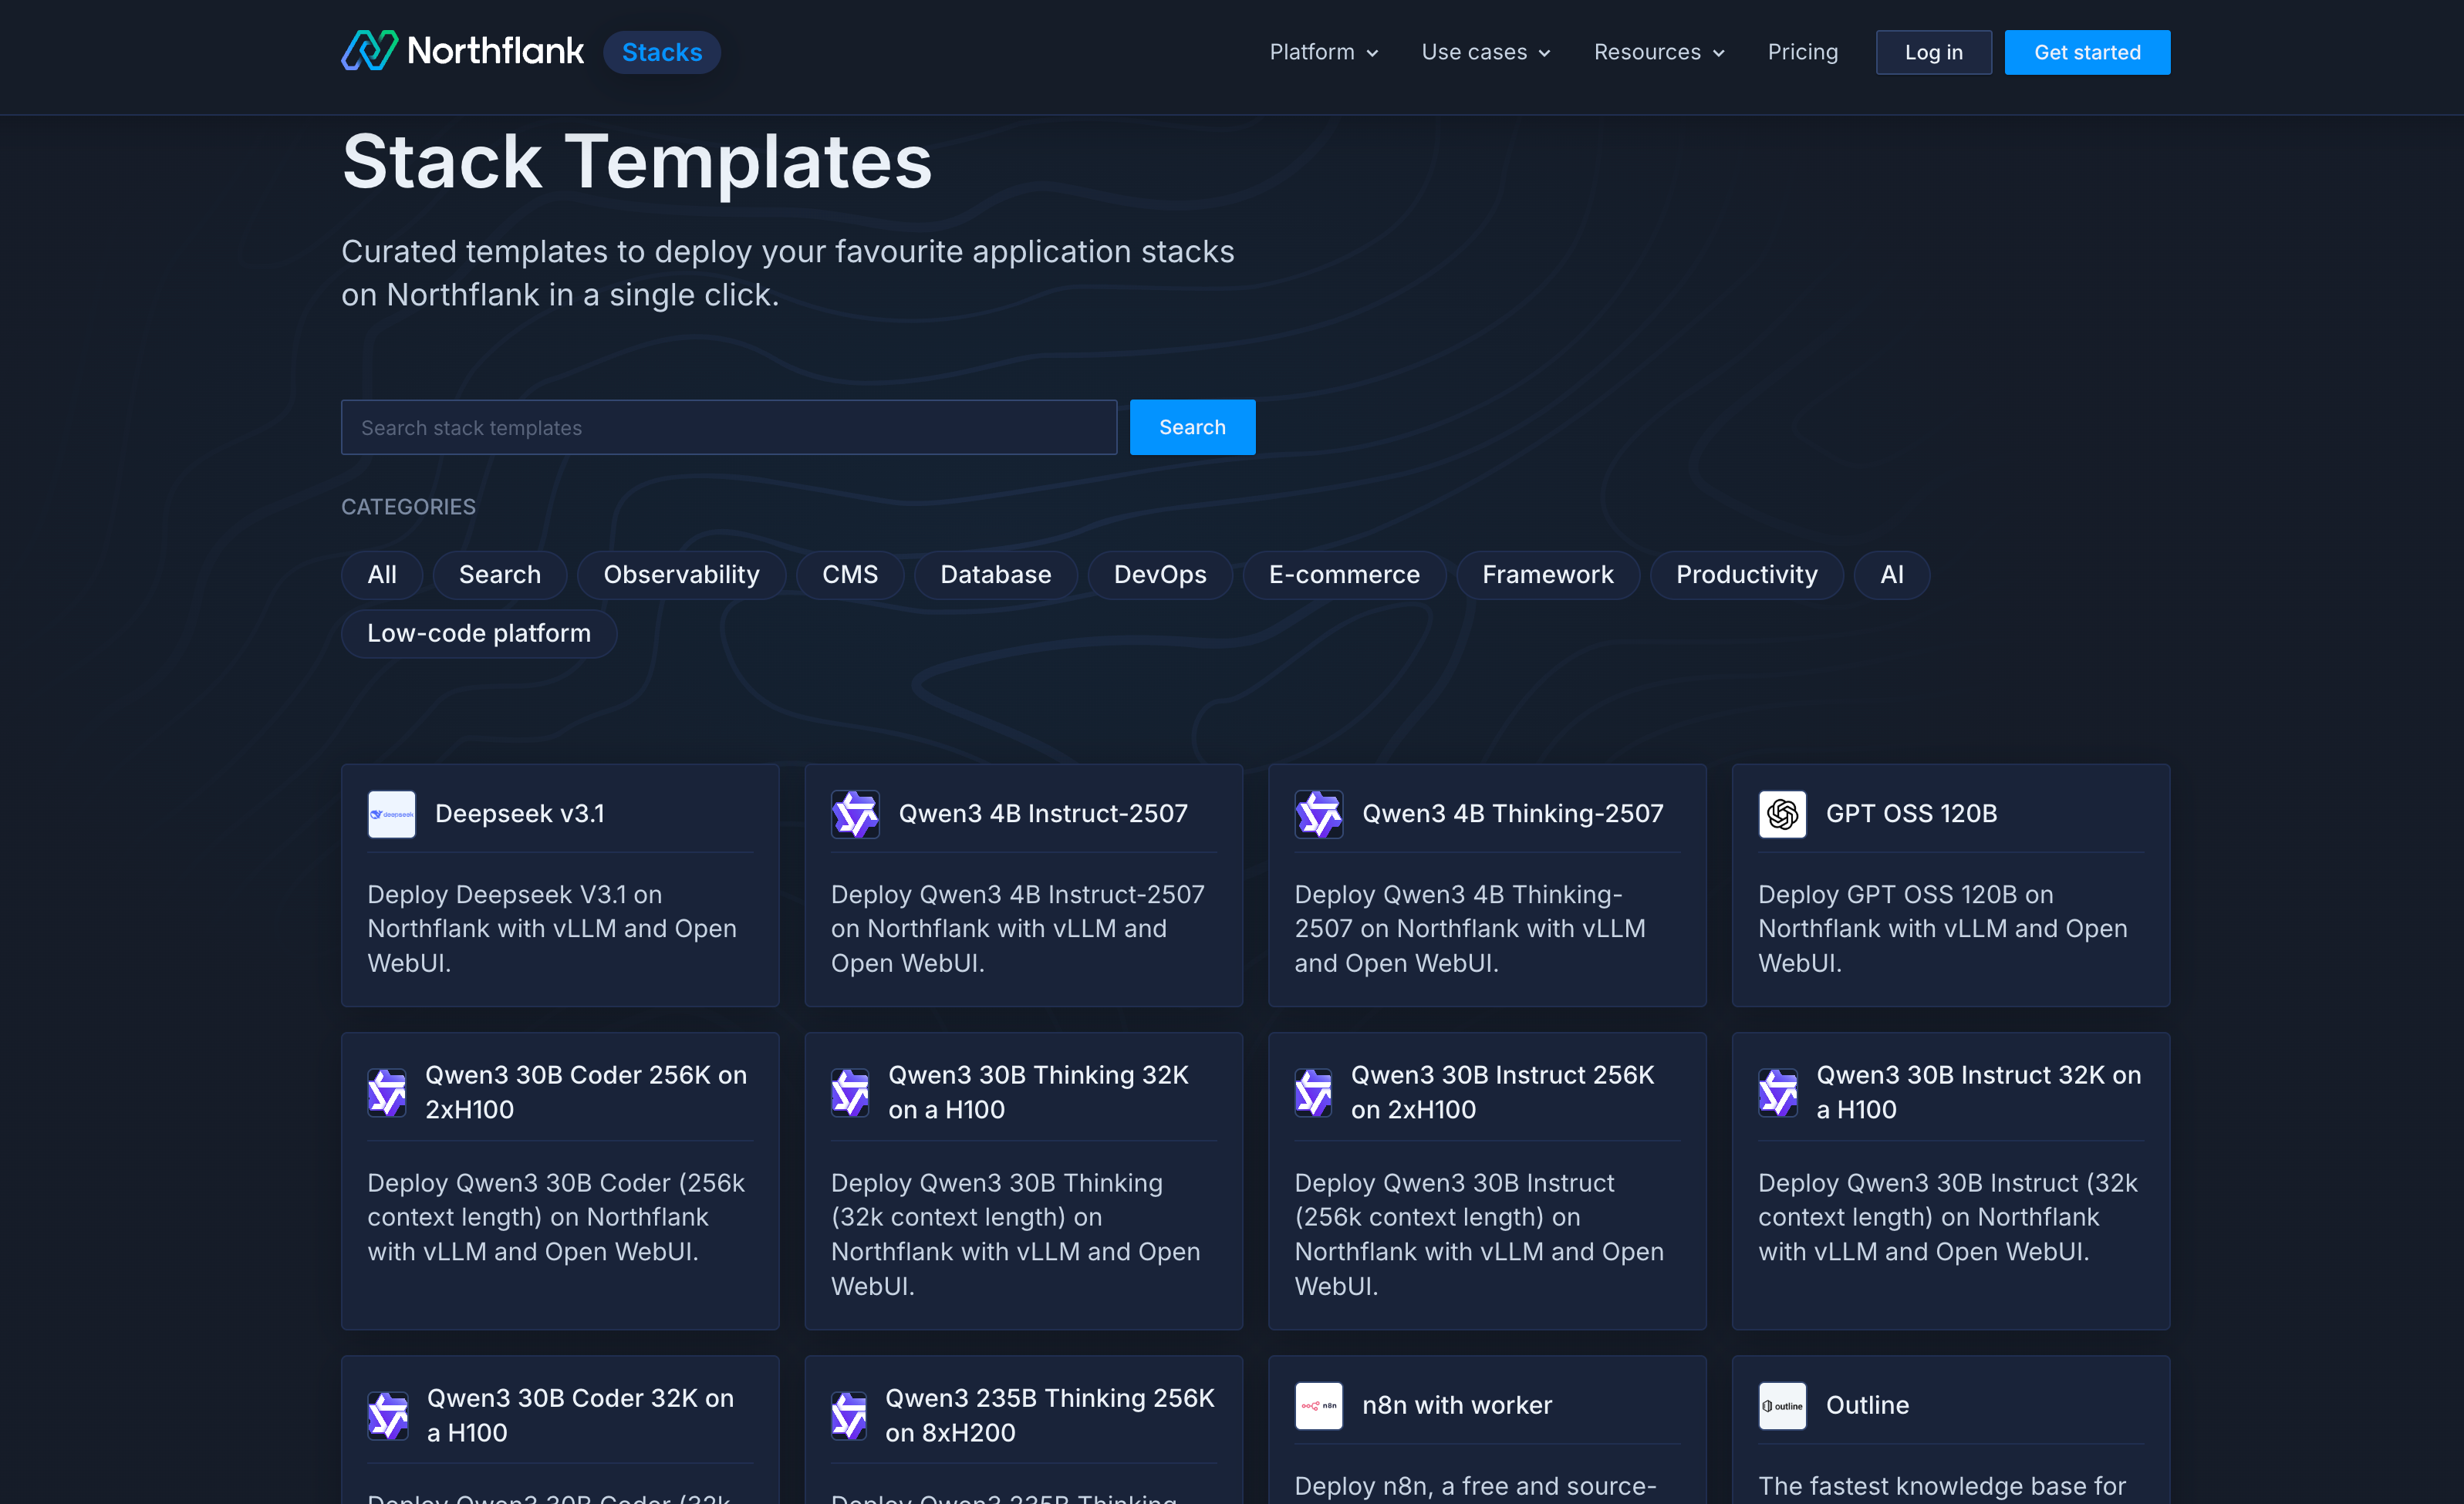Open Qwen3 30B Instruct 32K on a H100
The height and width of the screenshot is (1504, 2464).
pos(1979,1092)
